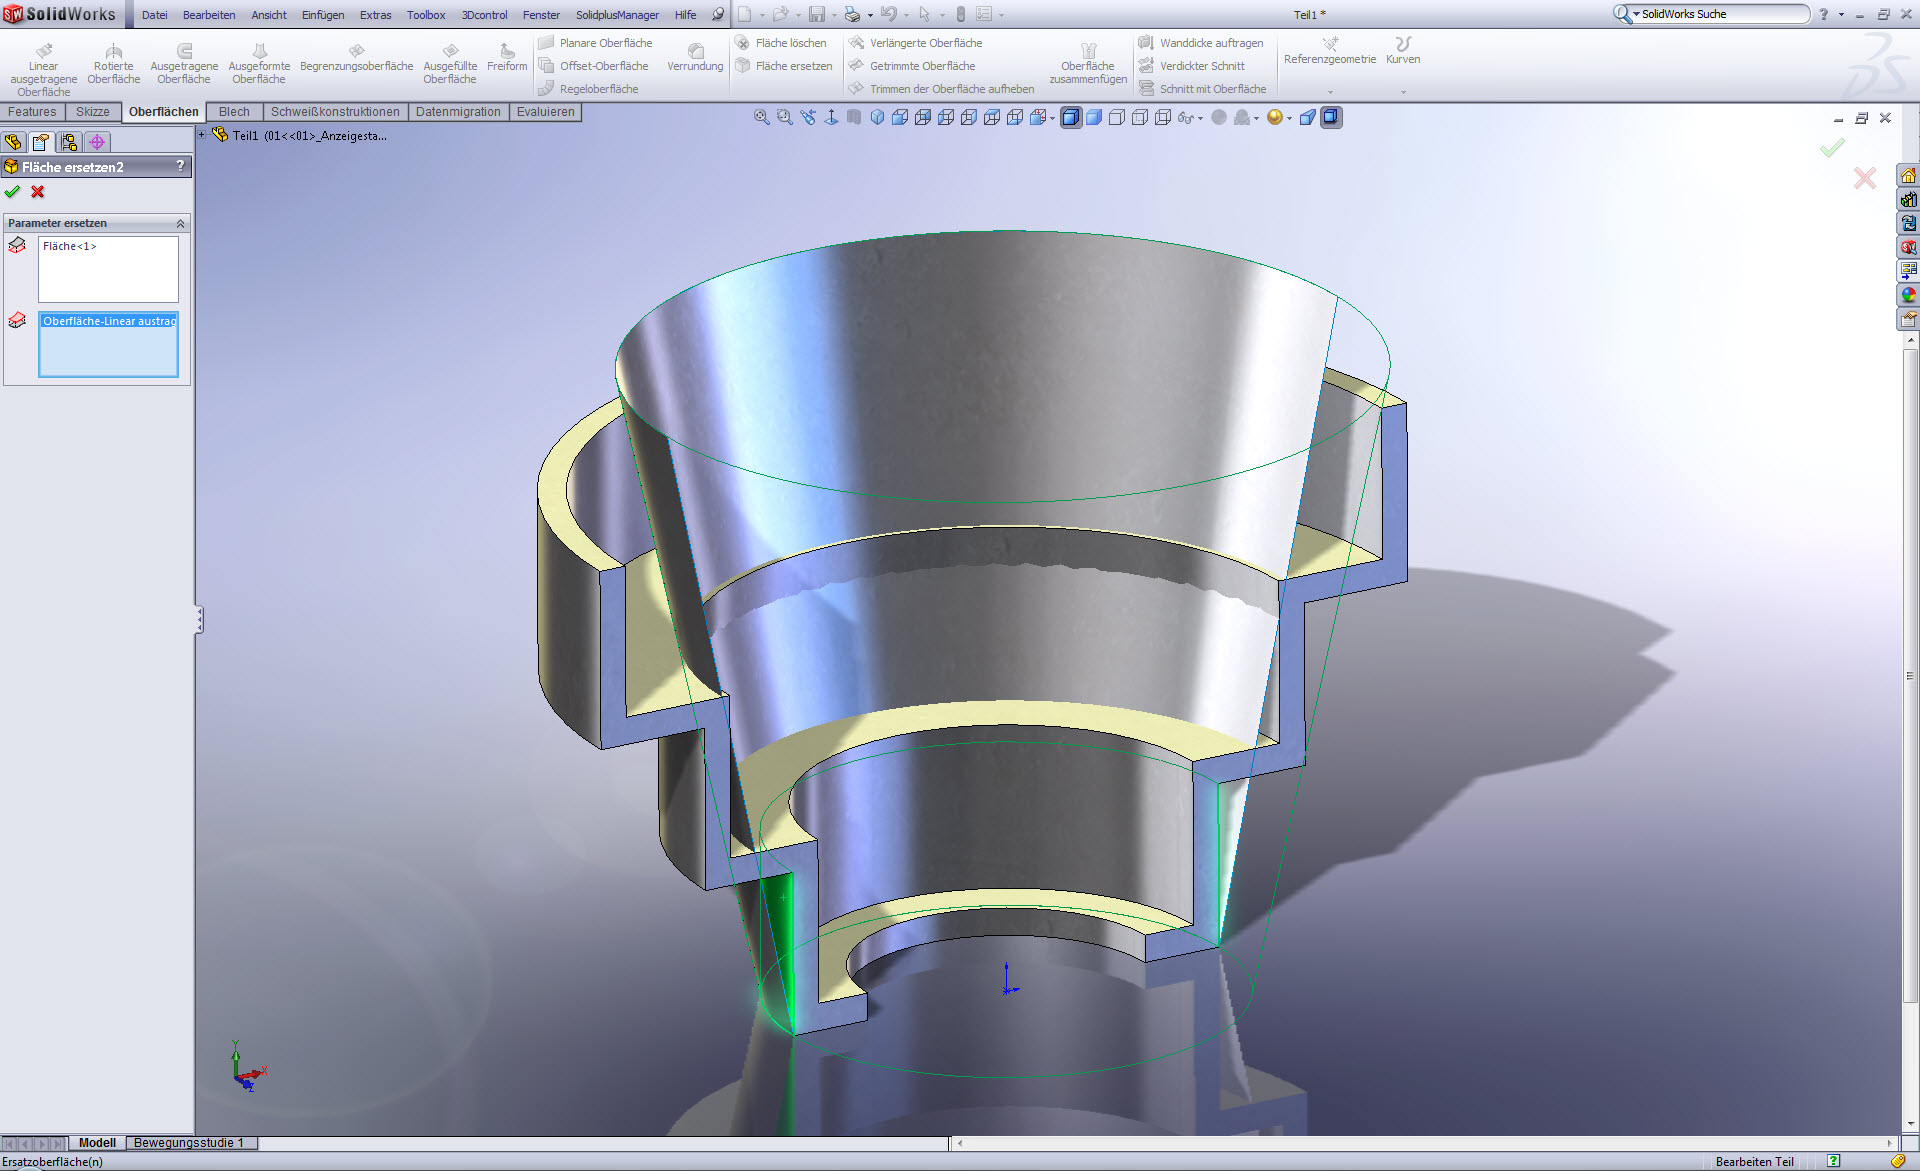Click the Oberfläche-Linear austragen selection box
The height and width of the screenshot is (1171, 1920).
click(108, 345)
